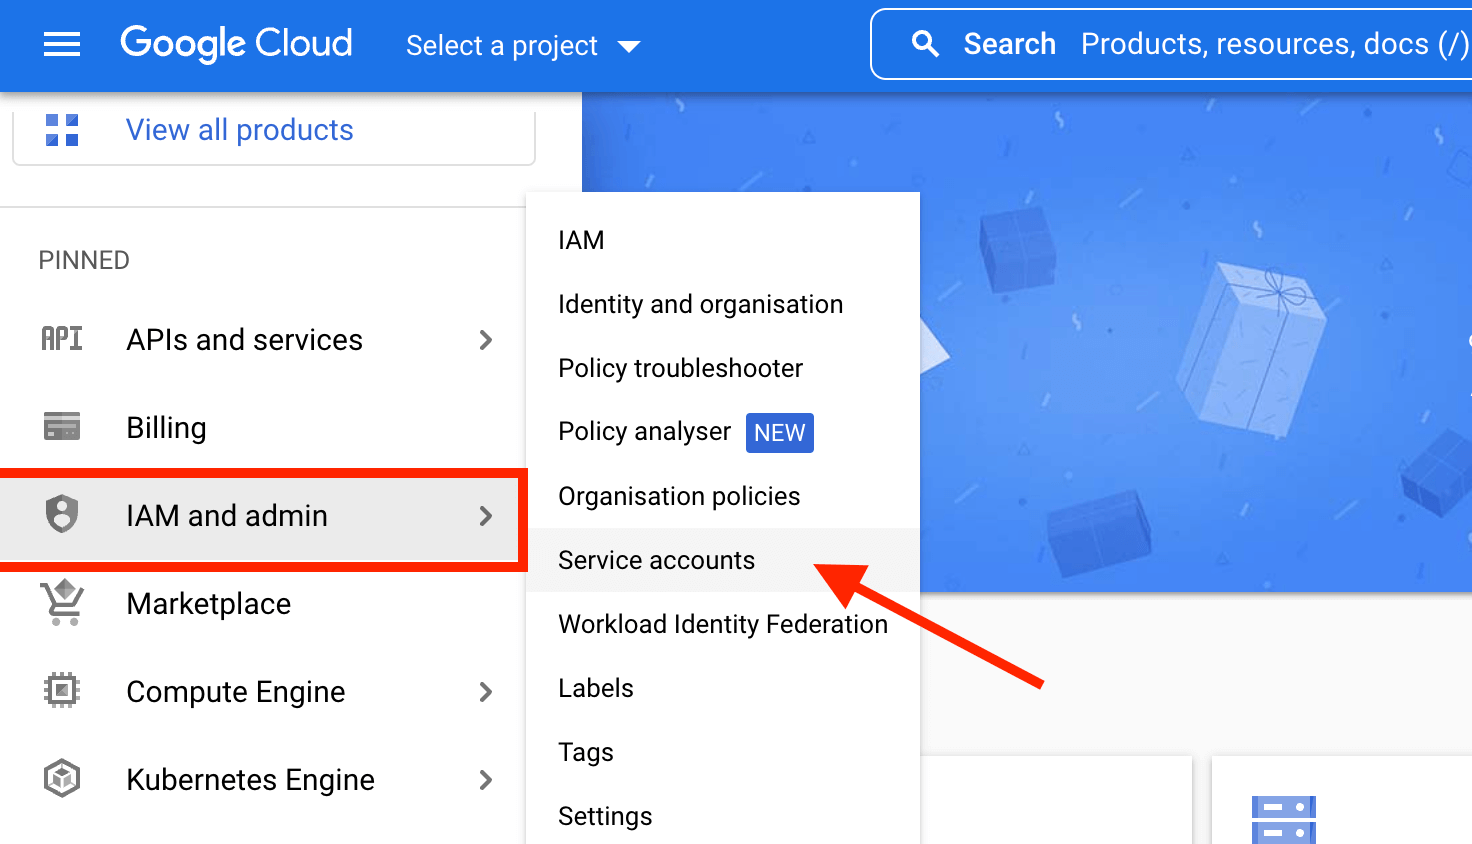
Task: Click the Billing card icon
Action: click(x=61, y=427)
